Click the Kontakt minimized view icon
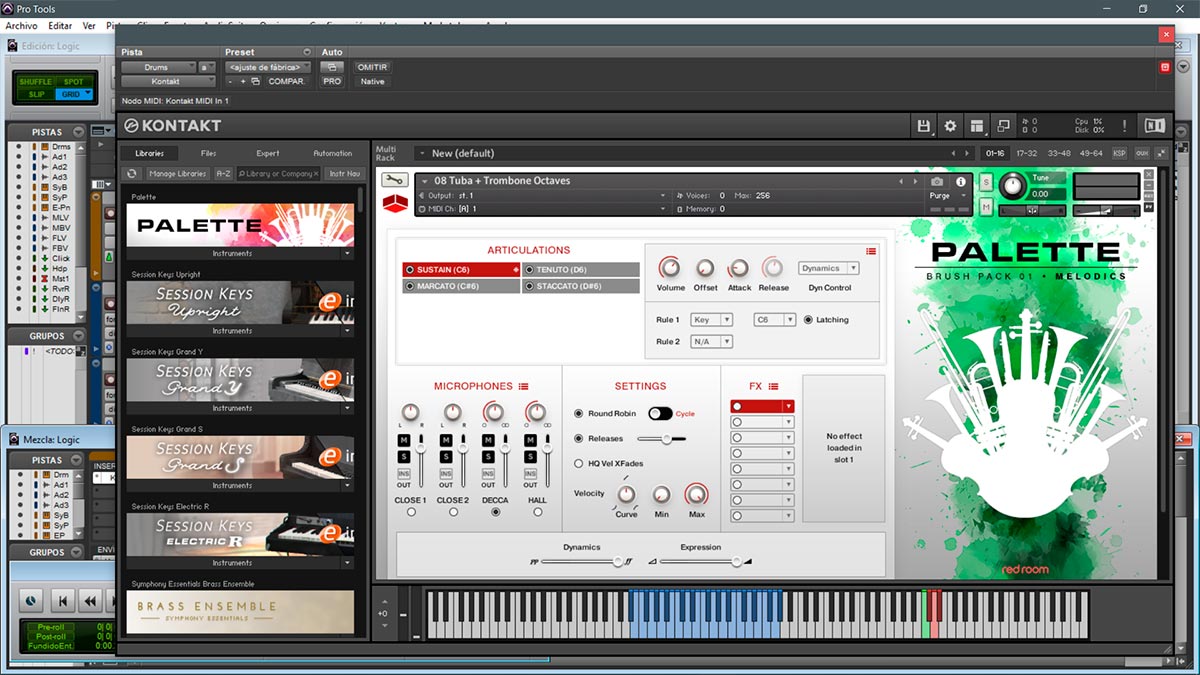1200x675 pixels. coord(1003,126)
